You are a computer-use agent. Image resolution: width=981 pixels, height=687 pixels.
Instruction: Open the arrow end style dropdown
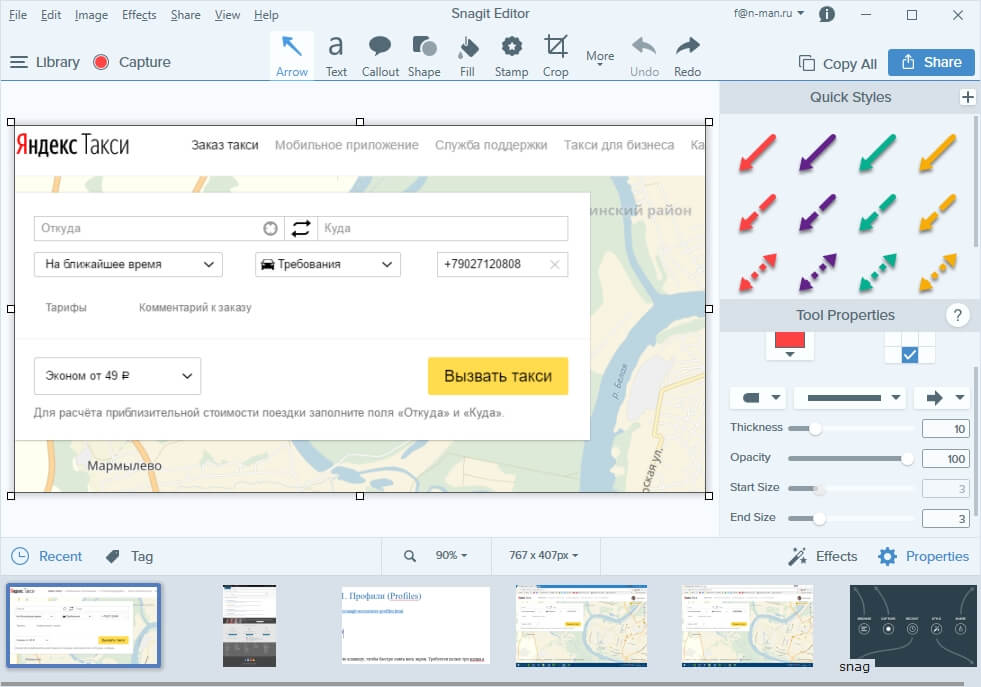(942, 398)
